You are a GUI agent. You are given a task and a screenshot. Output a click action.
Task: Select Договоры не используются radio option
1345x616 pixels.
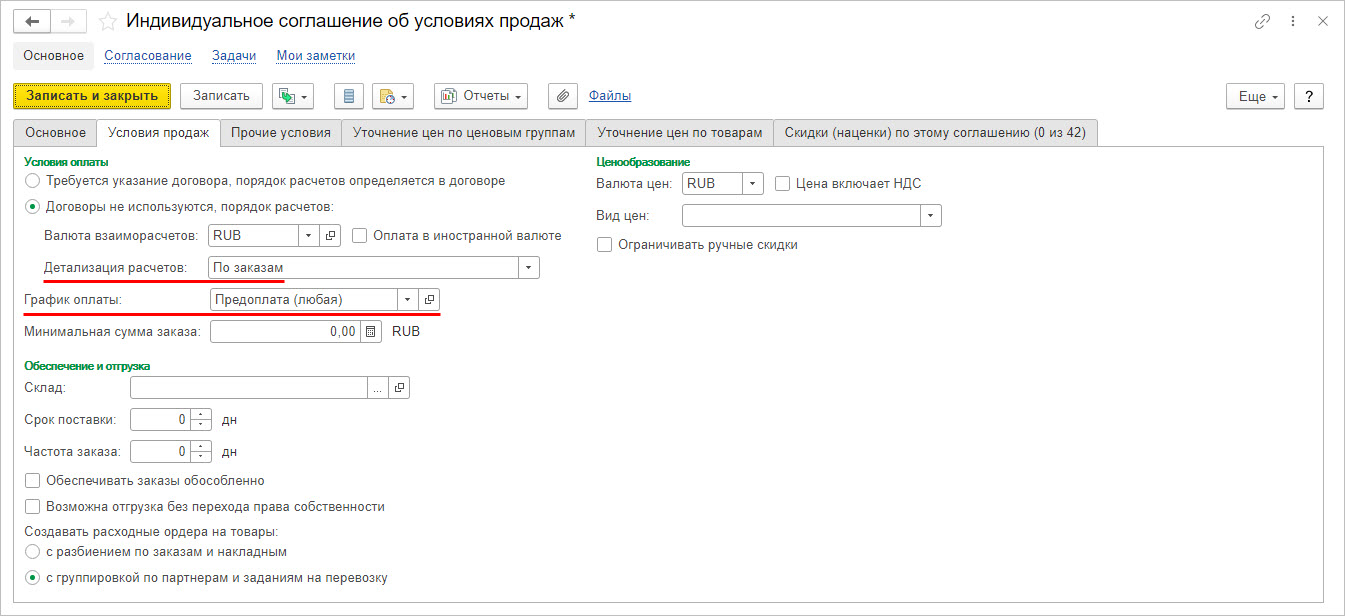point(33,207)
